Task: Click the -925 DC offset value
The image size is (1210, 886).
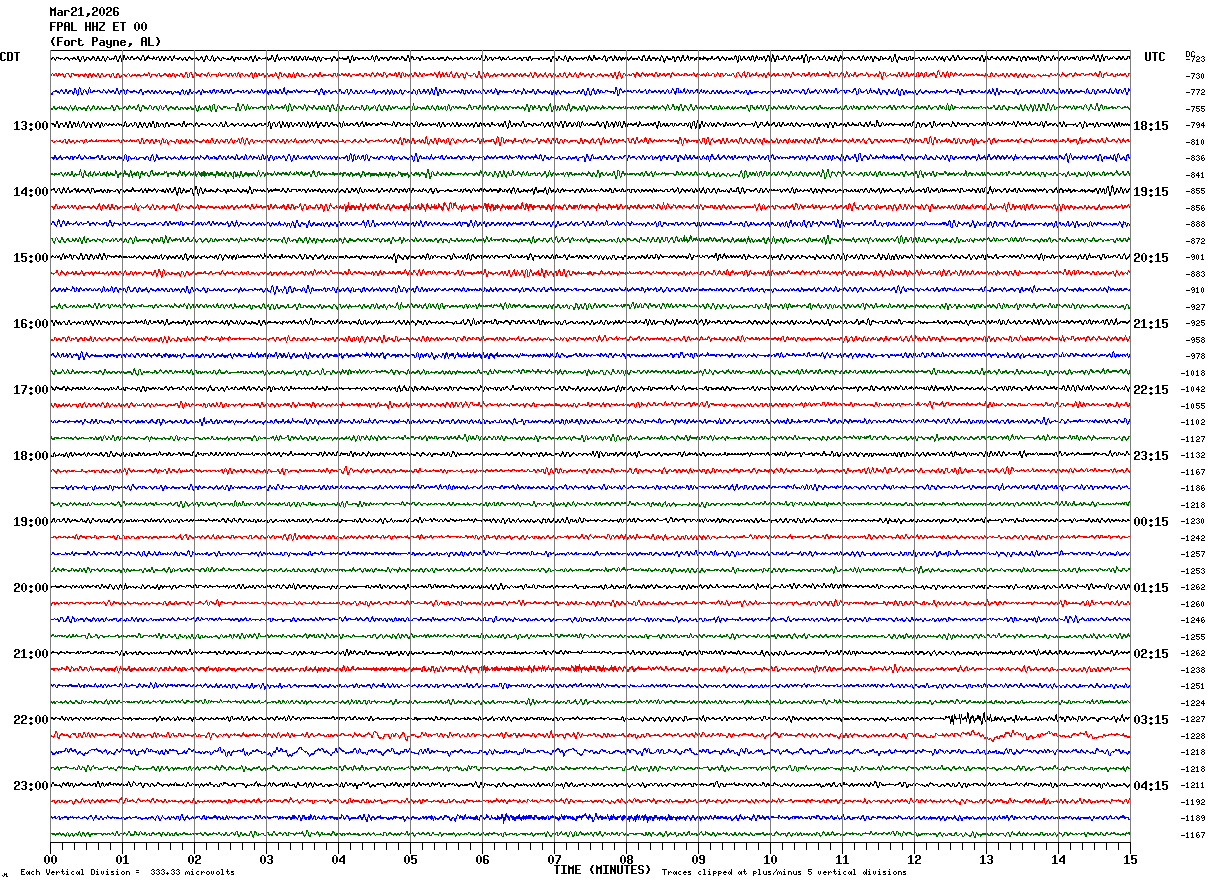Action: click(1194, 323)
